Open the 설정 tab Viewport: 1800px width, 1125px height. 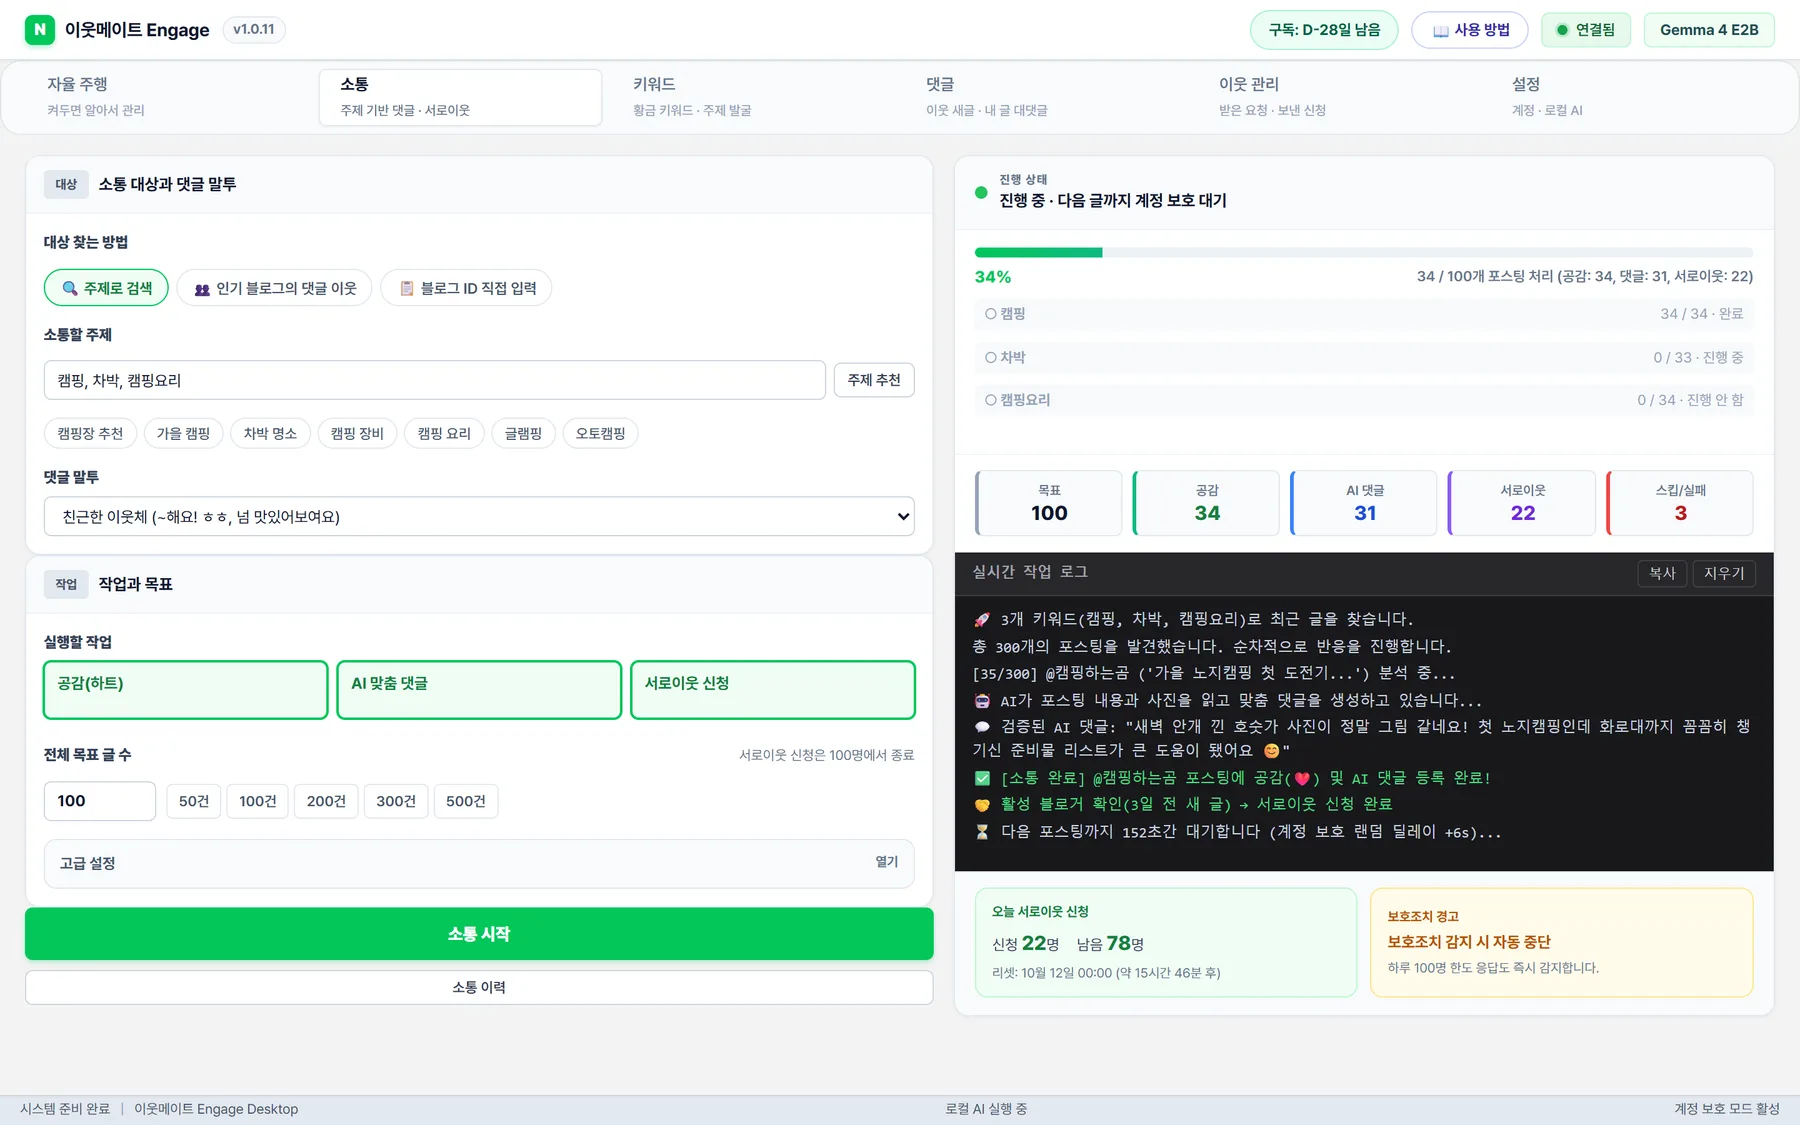click(x=1631, y=97)
